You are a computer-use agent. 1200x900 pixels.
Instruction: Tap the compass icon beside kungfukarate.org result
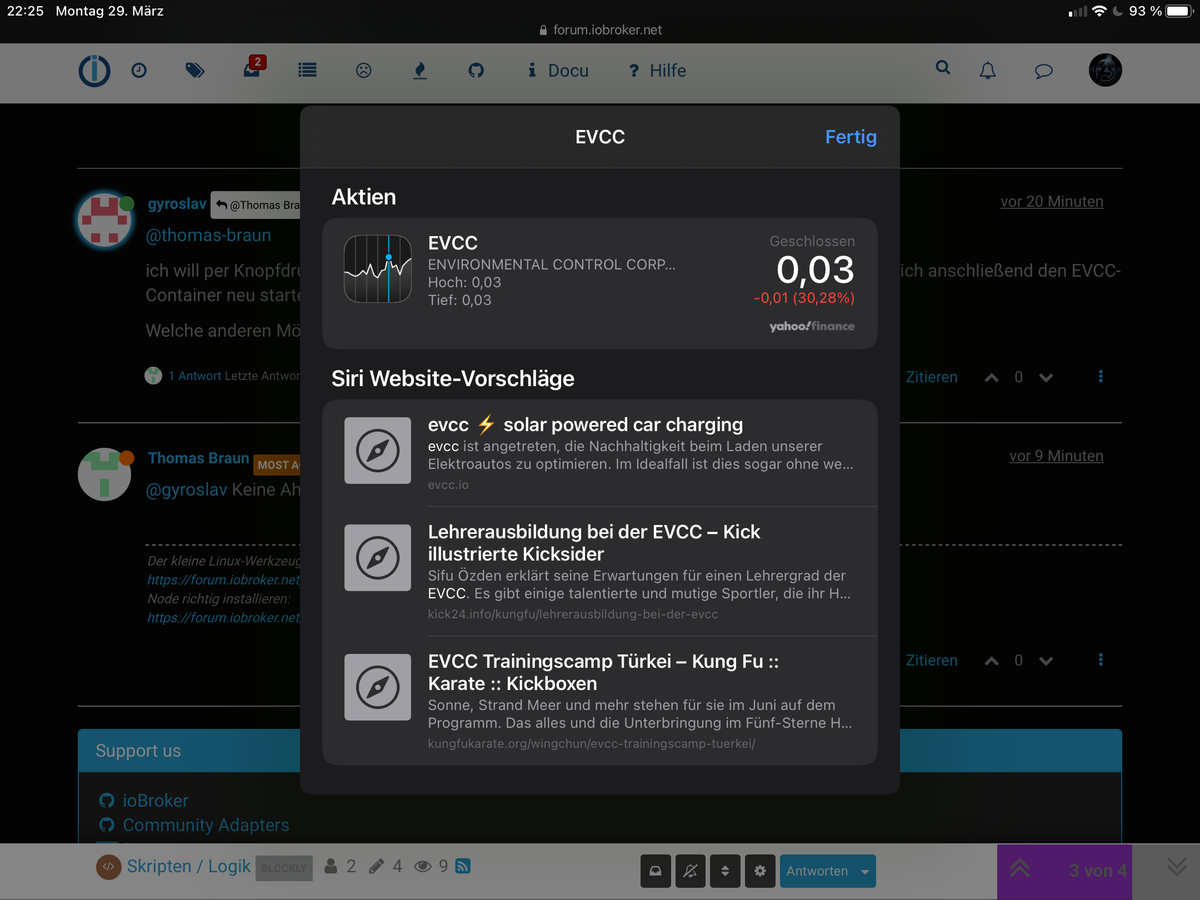coord(378,687)
